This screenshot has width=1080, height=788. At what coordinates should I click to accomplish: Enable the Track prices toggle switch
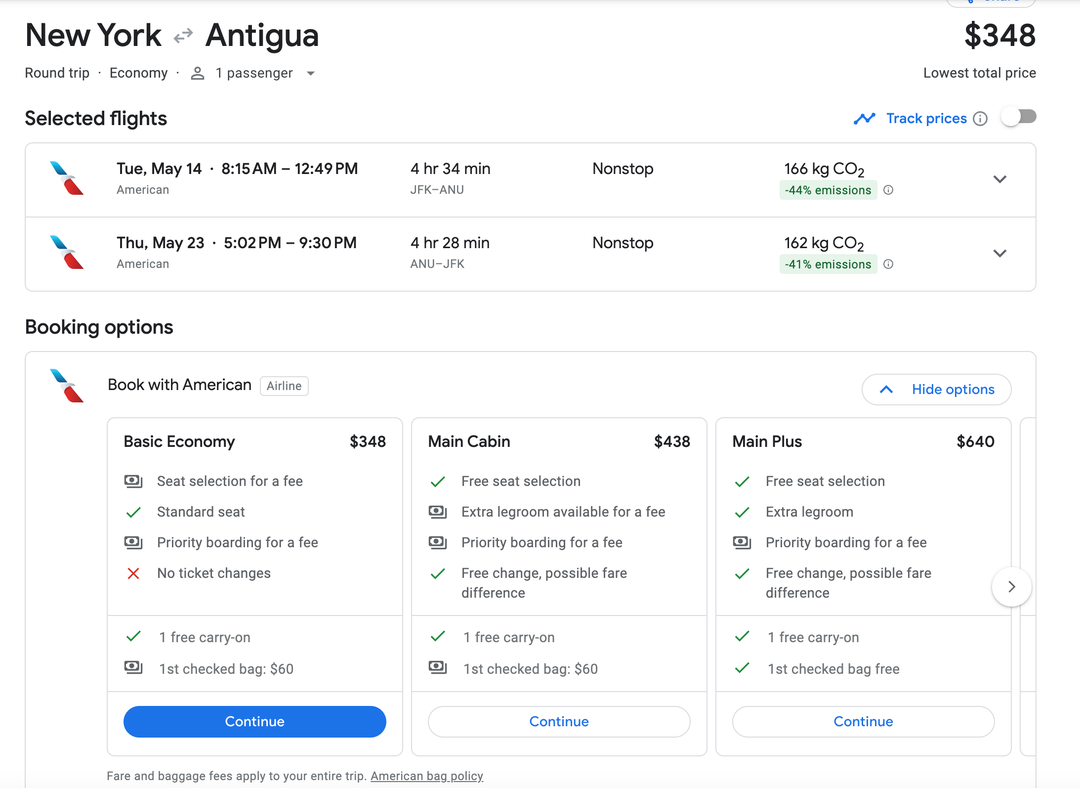1018,116
